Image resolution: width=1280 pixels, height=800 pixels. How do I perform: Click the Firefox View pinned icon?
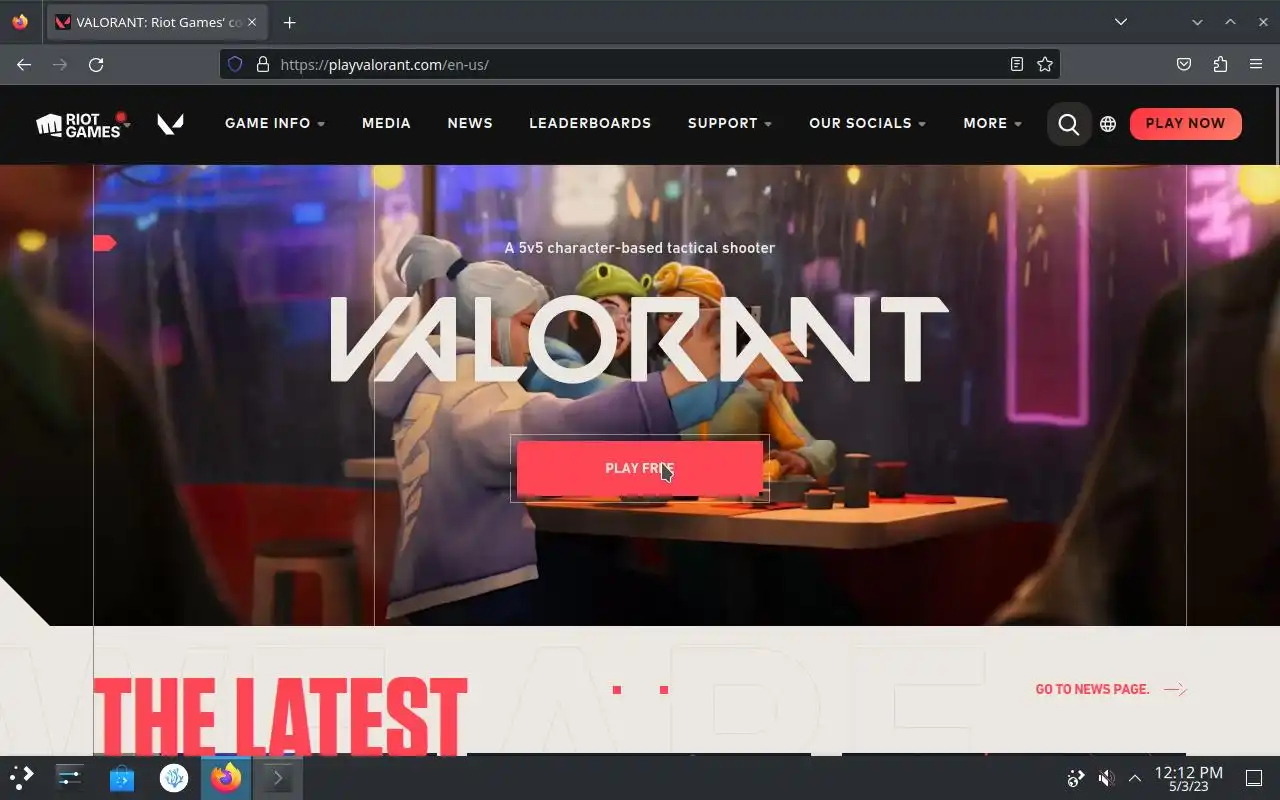click(21, 22)
